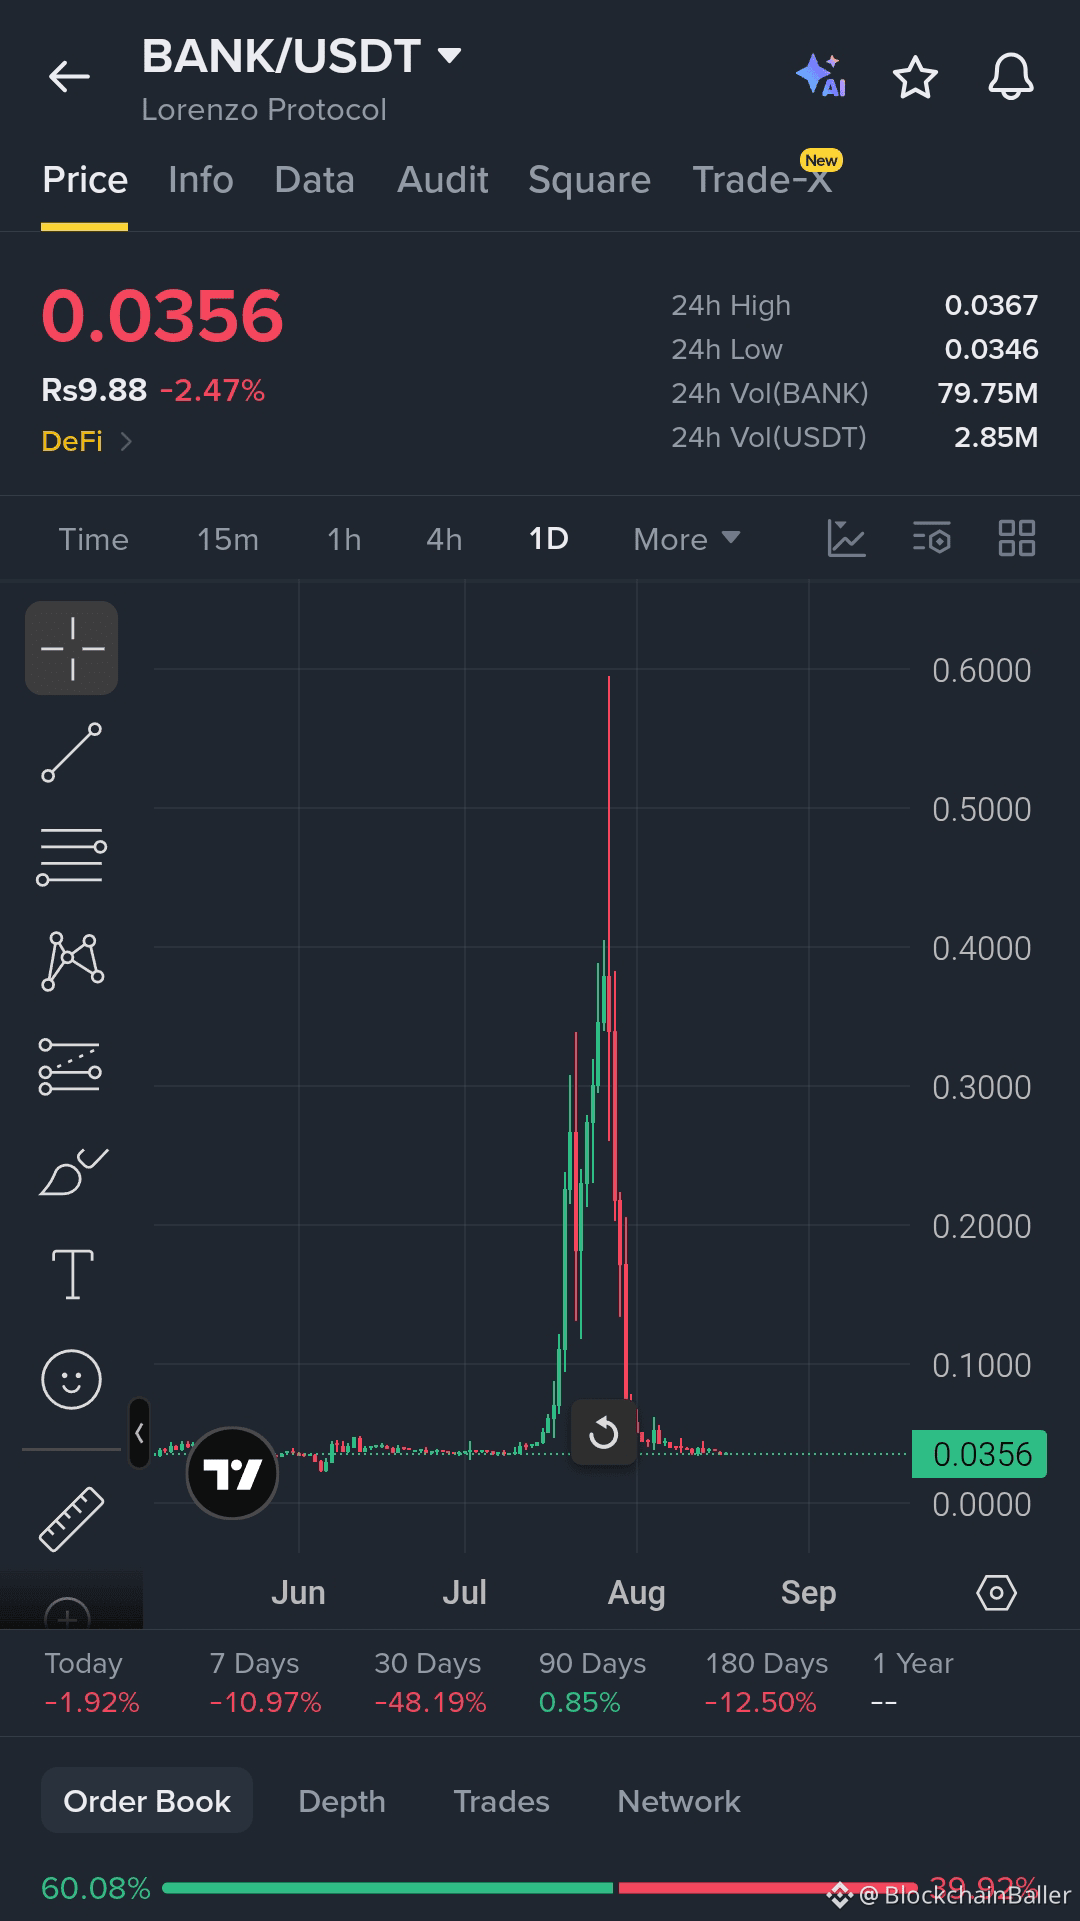Click the large red 0.0356 price
1080x1921 pixels.
[162, 316]
